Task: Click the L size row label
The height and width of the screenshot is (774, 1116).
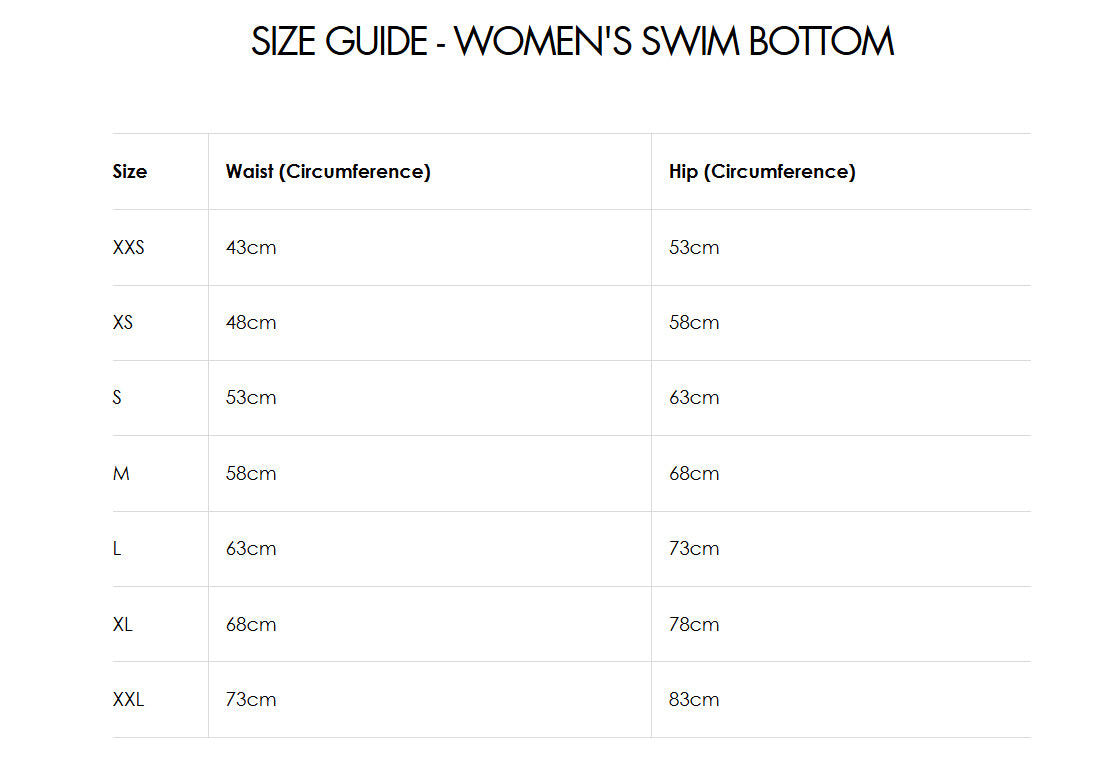Action: click(117, 549)
